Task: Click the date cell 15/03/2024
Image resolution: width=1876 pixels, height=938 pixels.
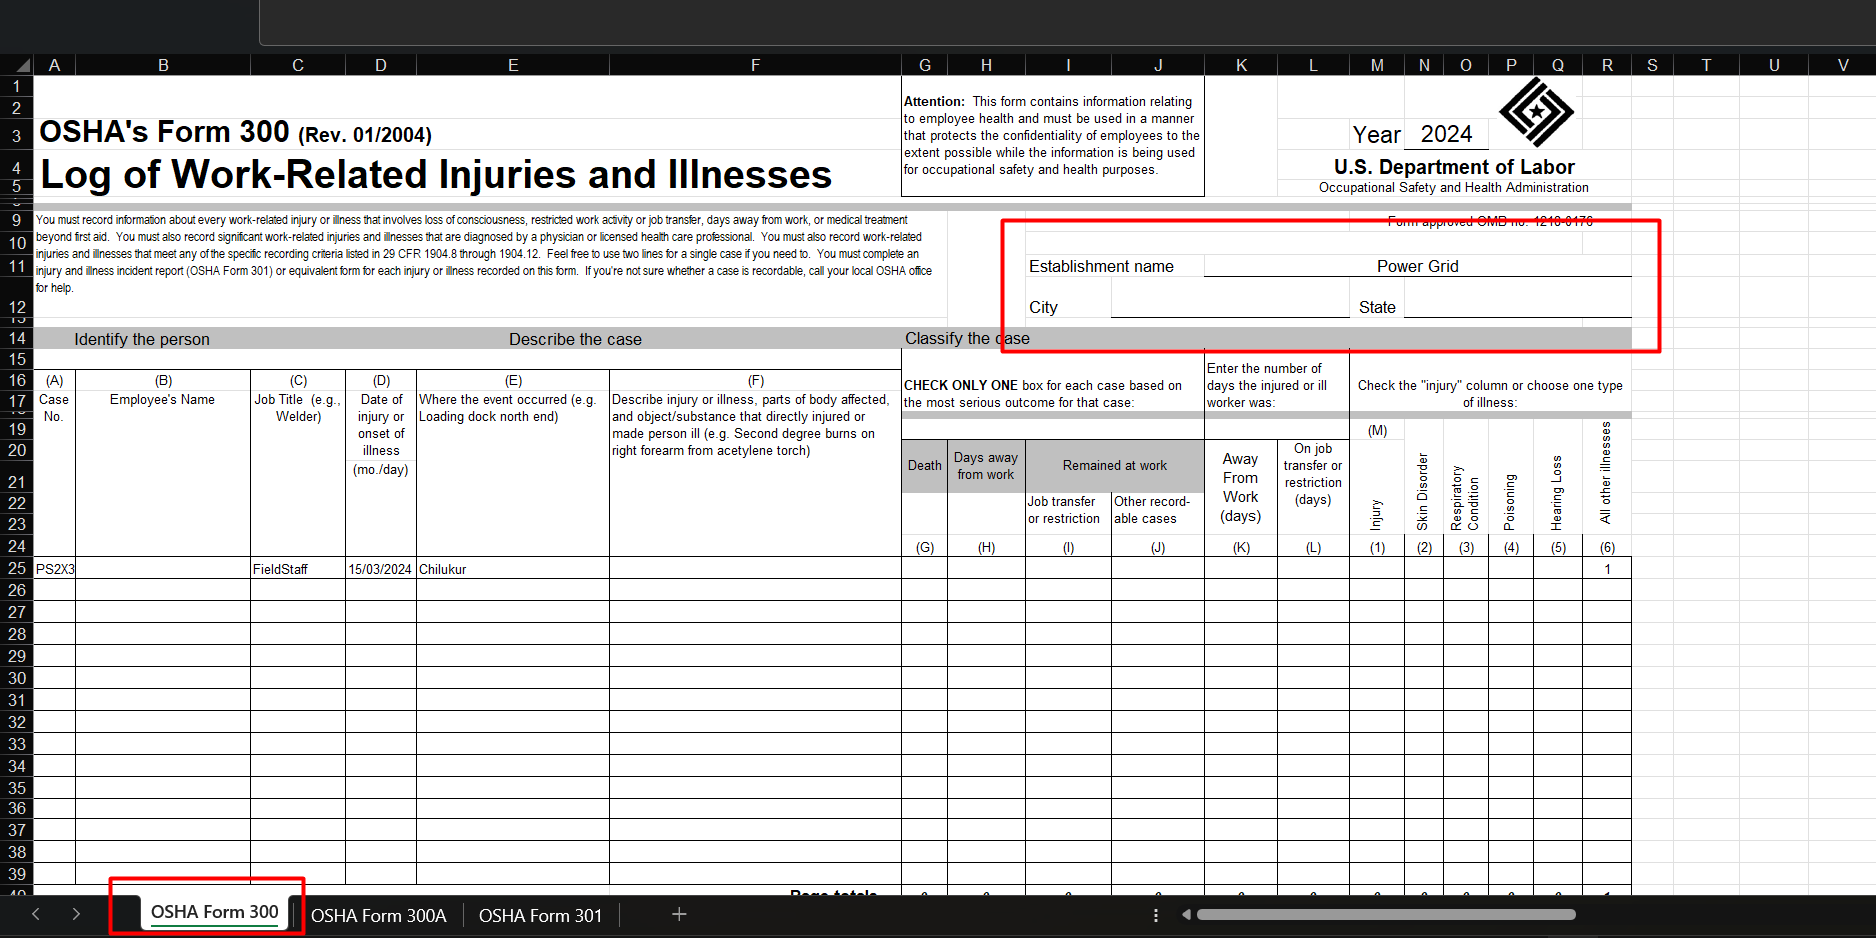Action: point(380,569)
